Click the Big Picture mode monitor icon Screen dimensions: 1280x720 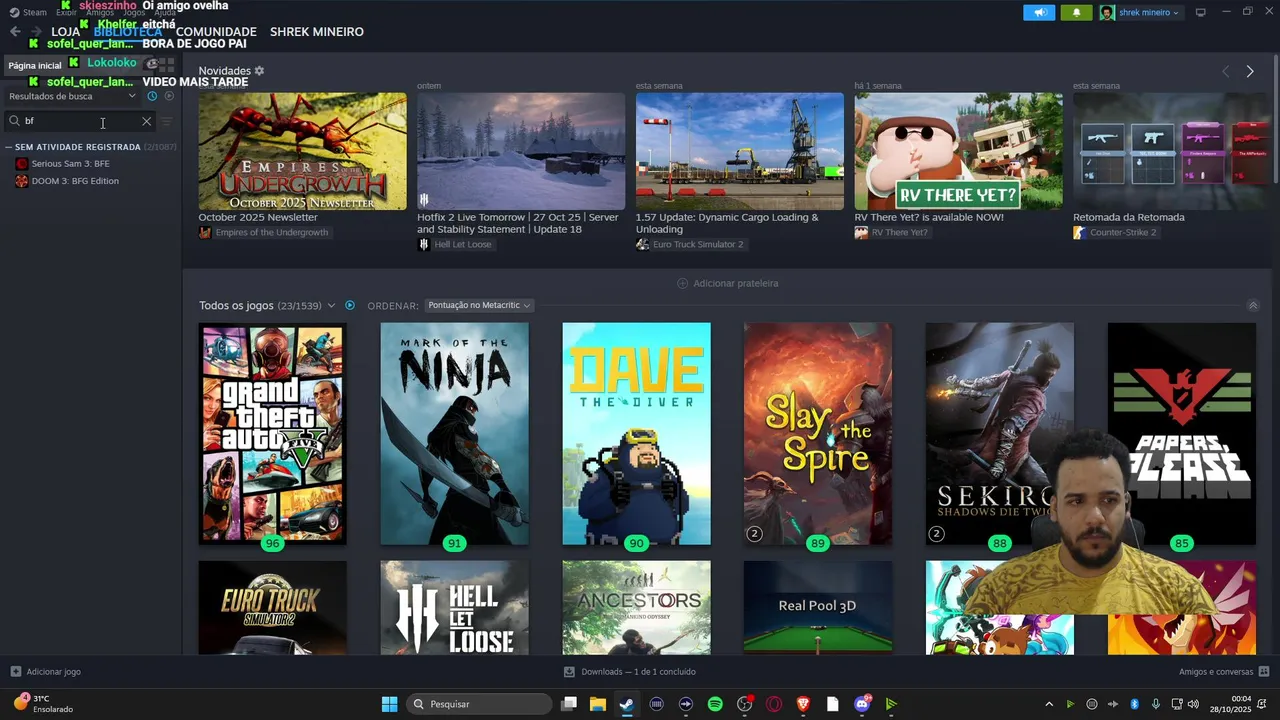pyautogui.click(x=1200, y=12)
